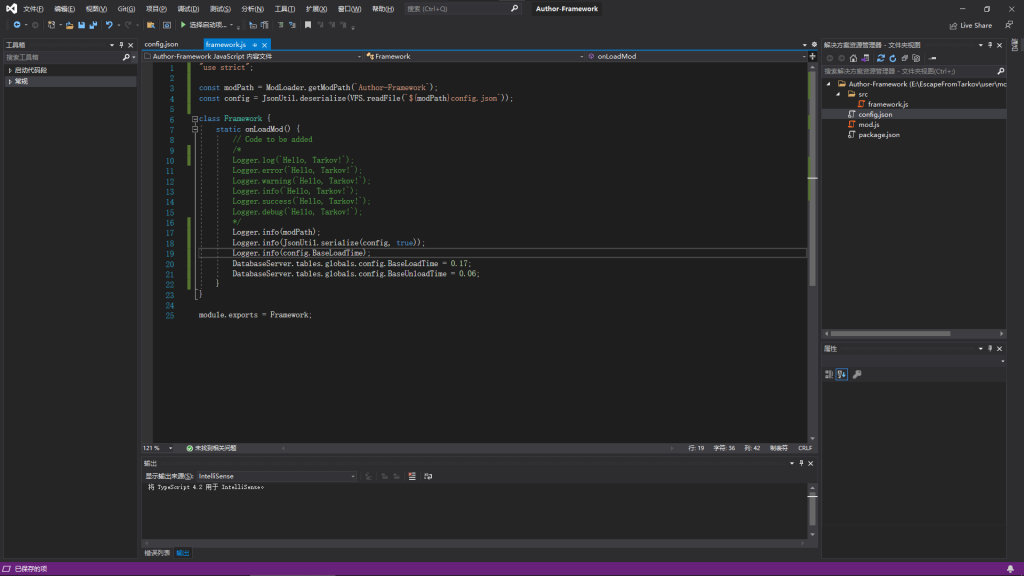Click the Save All toolbar icon
This screenshot has height=576, width=1024.
click(x=93, y=25)
